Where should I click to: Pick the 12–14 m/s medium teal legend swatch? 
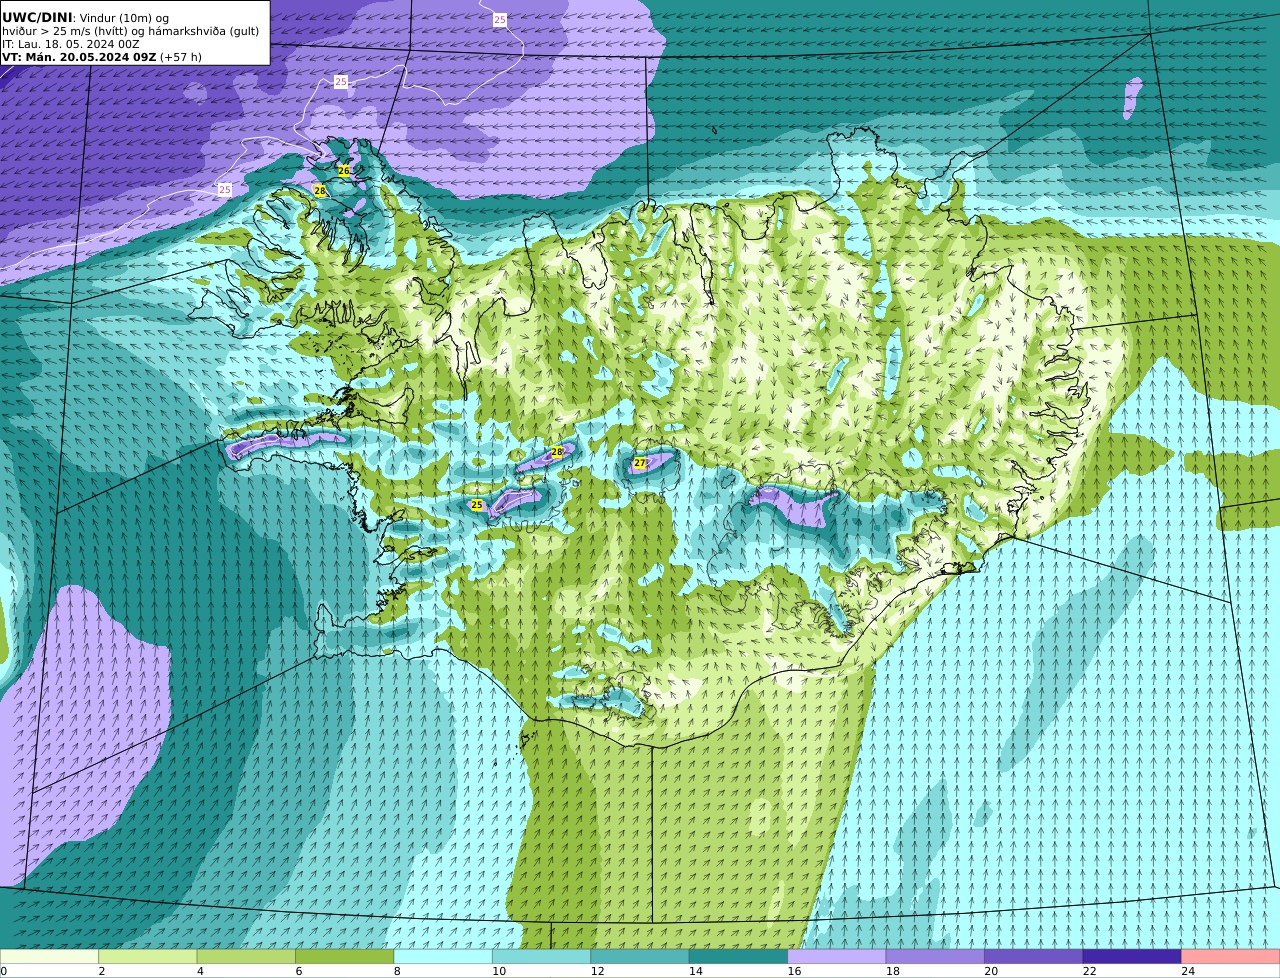click(640, 957)
